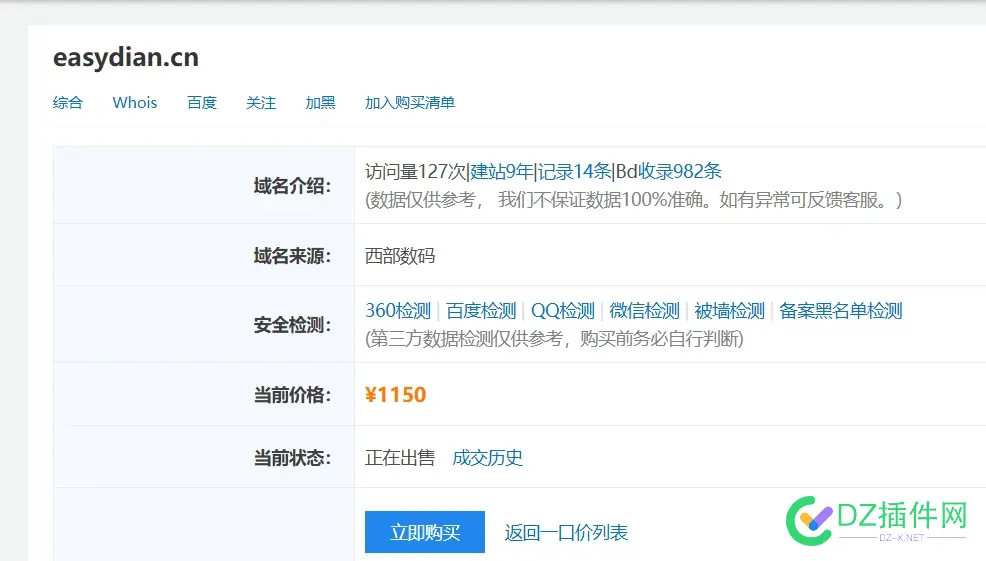
Task: Select the 当前状态 row label
Action: [x=292, y=458]
